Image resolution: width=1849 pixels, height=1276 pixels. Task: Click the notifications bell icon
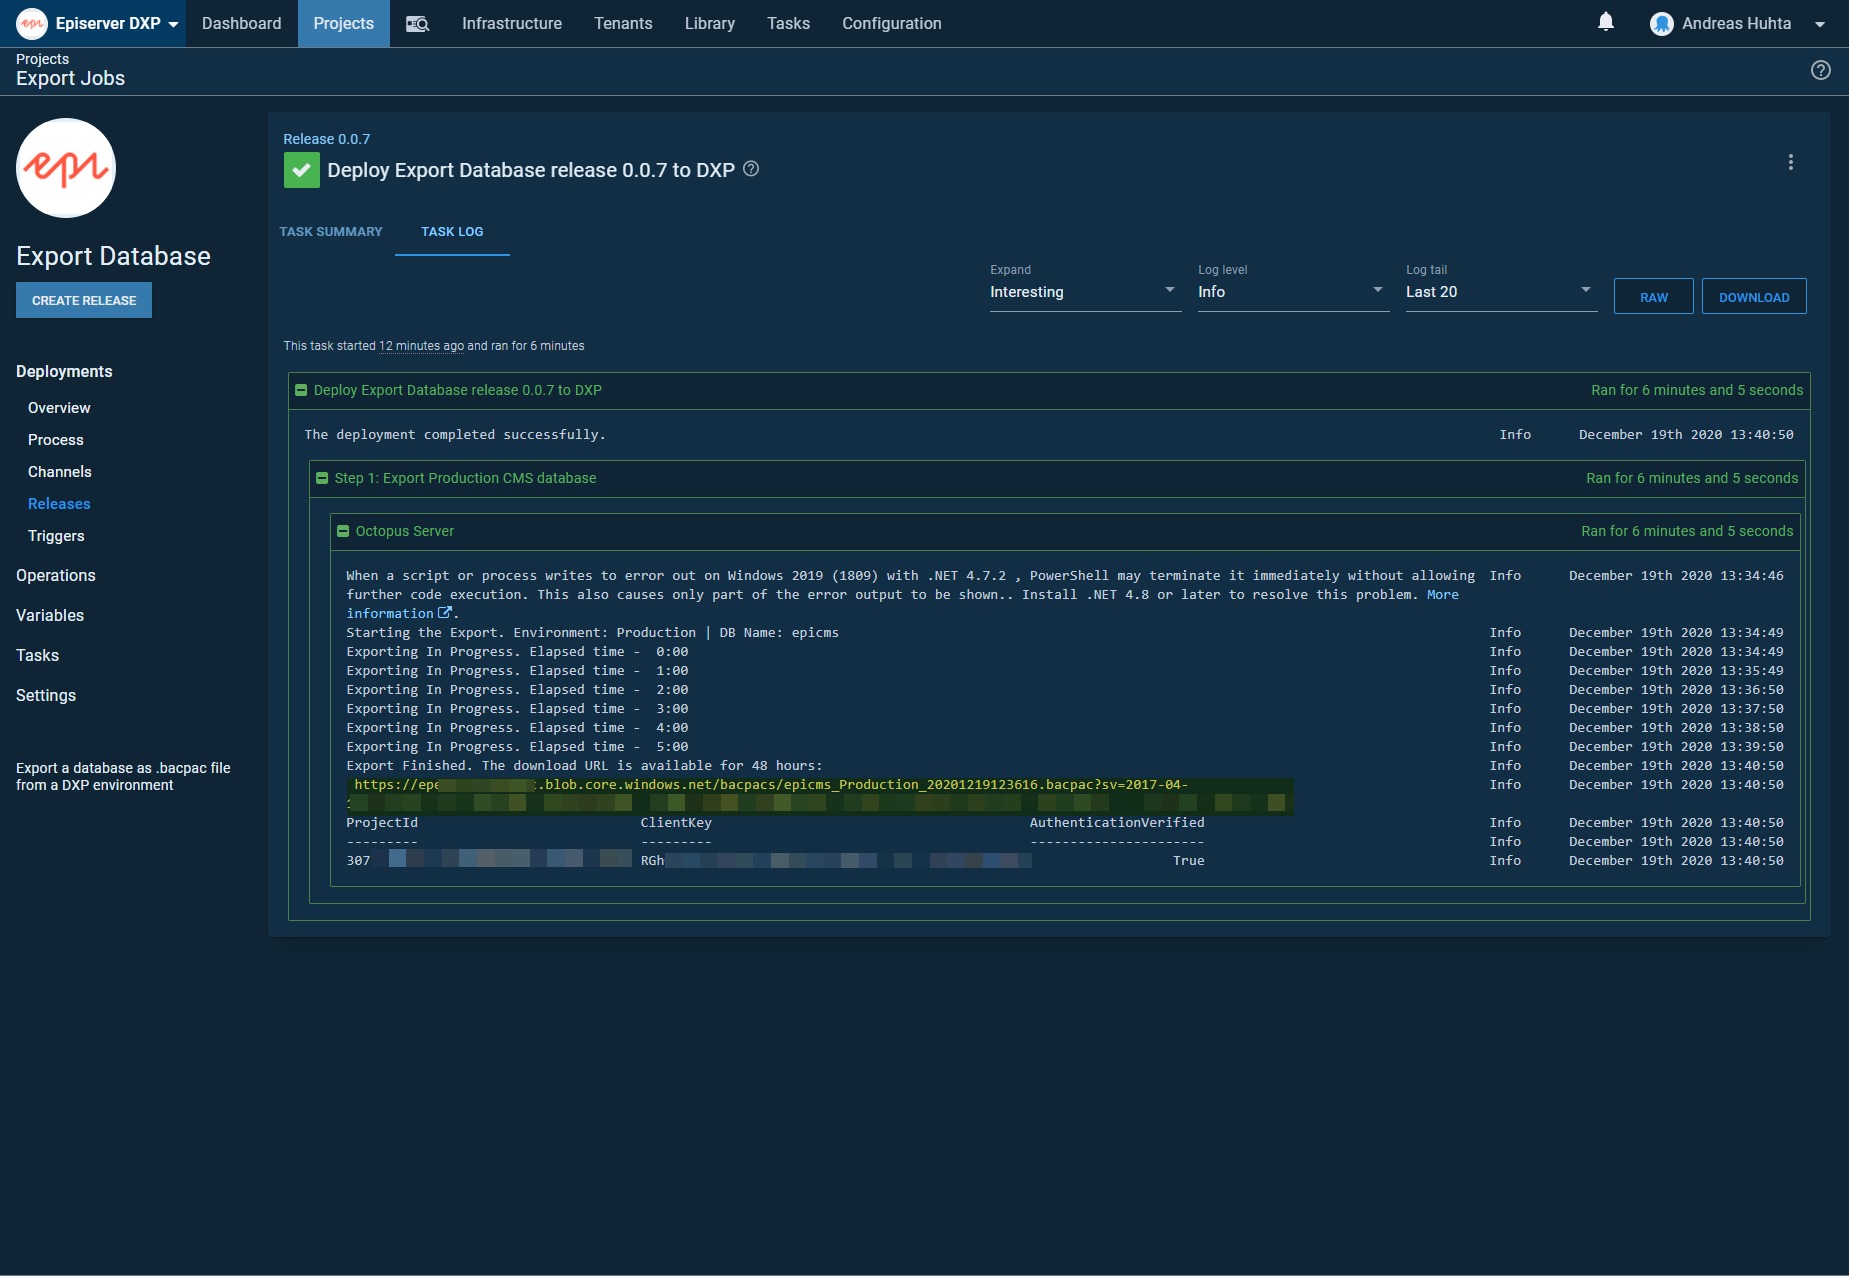coord(1605,22)
